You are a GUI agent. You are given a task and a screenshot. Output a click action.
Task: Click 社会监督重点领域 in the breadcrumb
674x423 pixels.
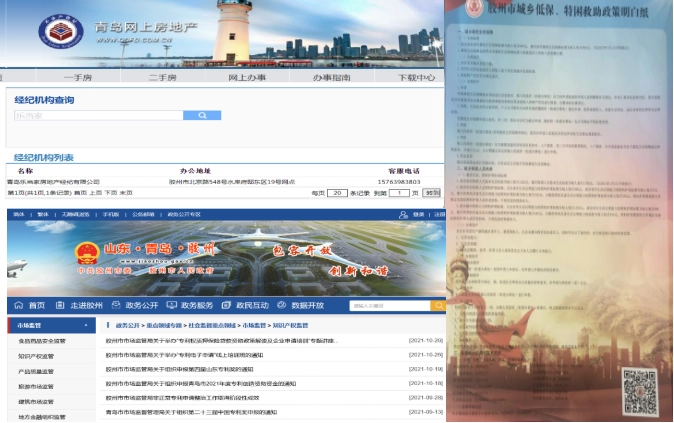[212, 325]
